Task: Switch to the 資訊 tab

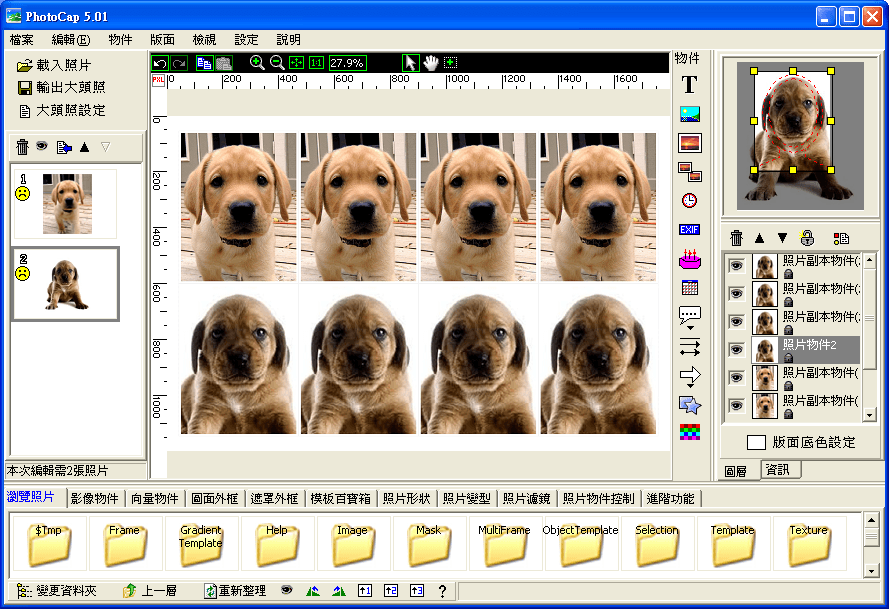Action: 779,470
